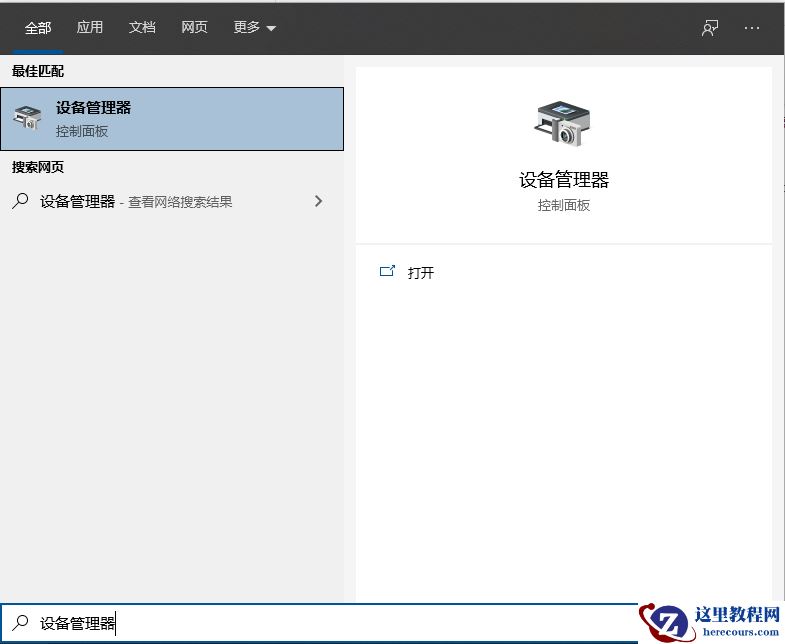Click the magnifier icon beside web result
Viewport: 785px width, 644px height.
tap(21, 201)
